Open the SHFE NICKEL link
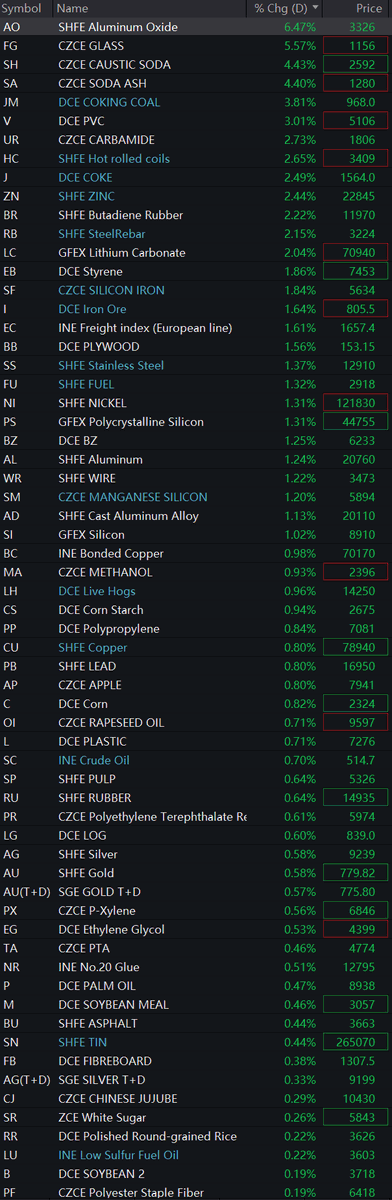 coord(91,402)
